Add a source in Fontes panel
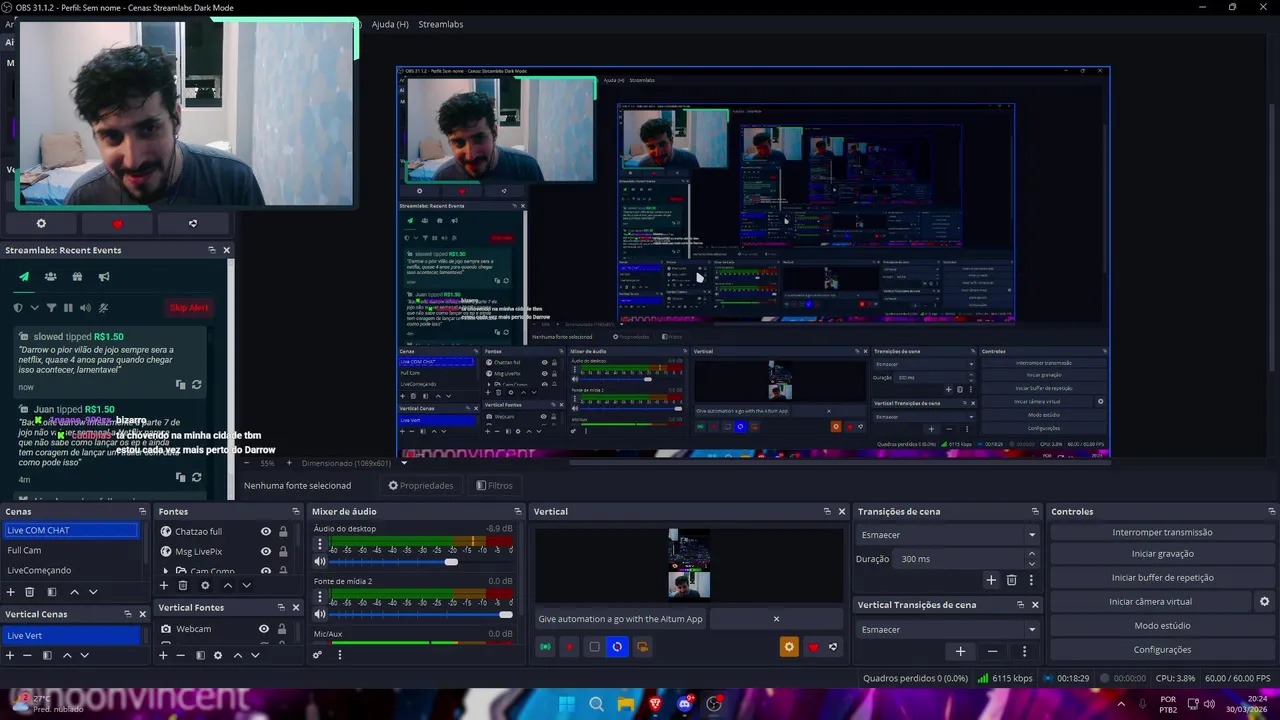Image resolution: width=1280 pixels, height=720 pixels. (x=164, y=585)
